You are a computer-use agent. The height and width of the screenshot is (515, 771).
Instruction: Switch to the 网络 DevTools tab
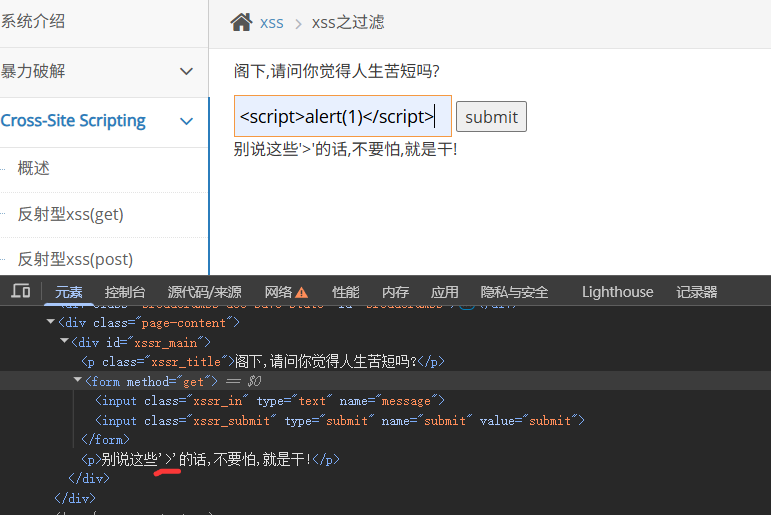click(x=278, y=292)
